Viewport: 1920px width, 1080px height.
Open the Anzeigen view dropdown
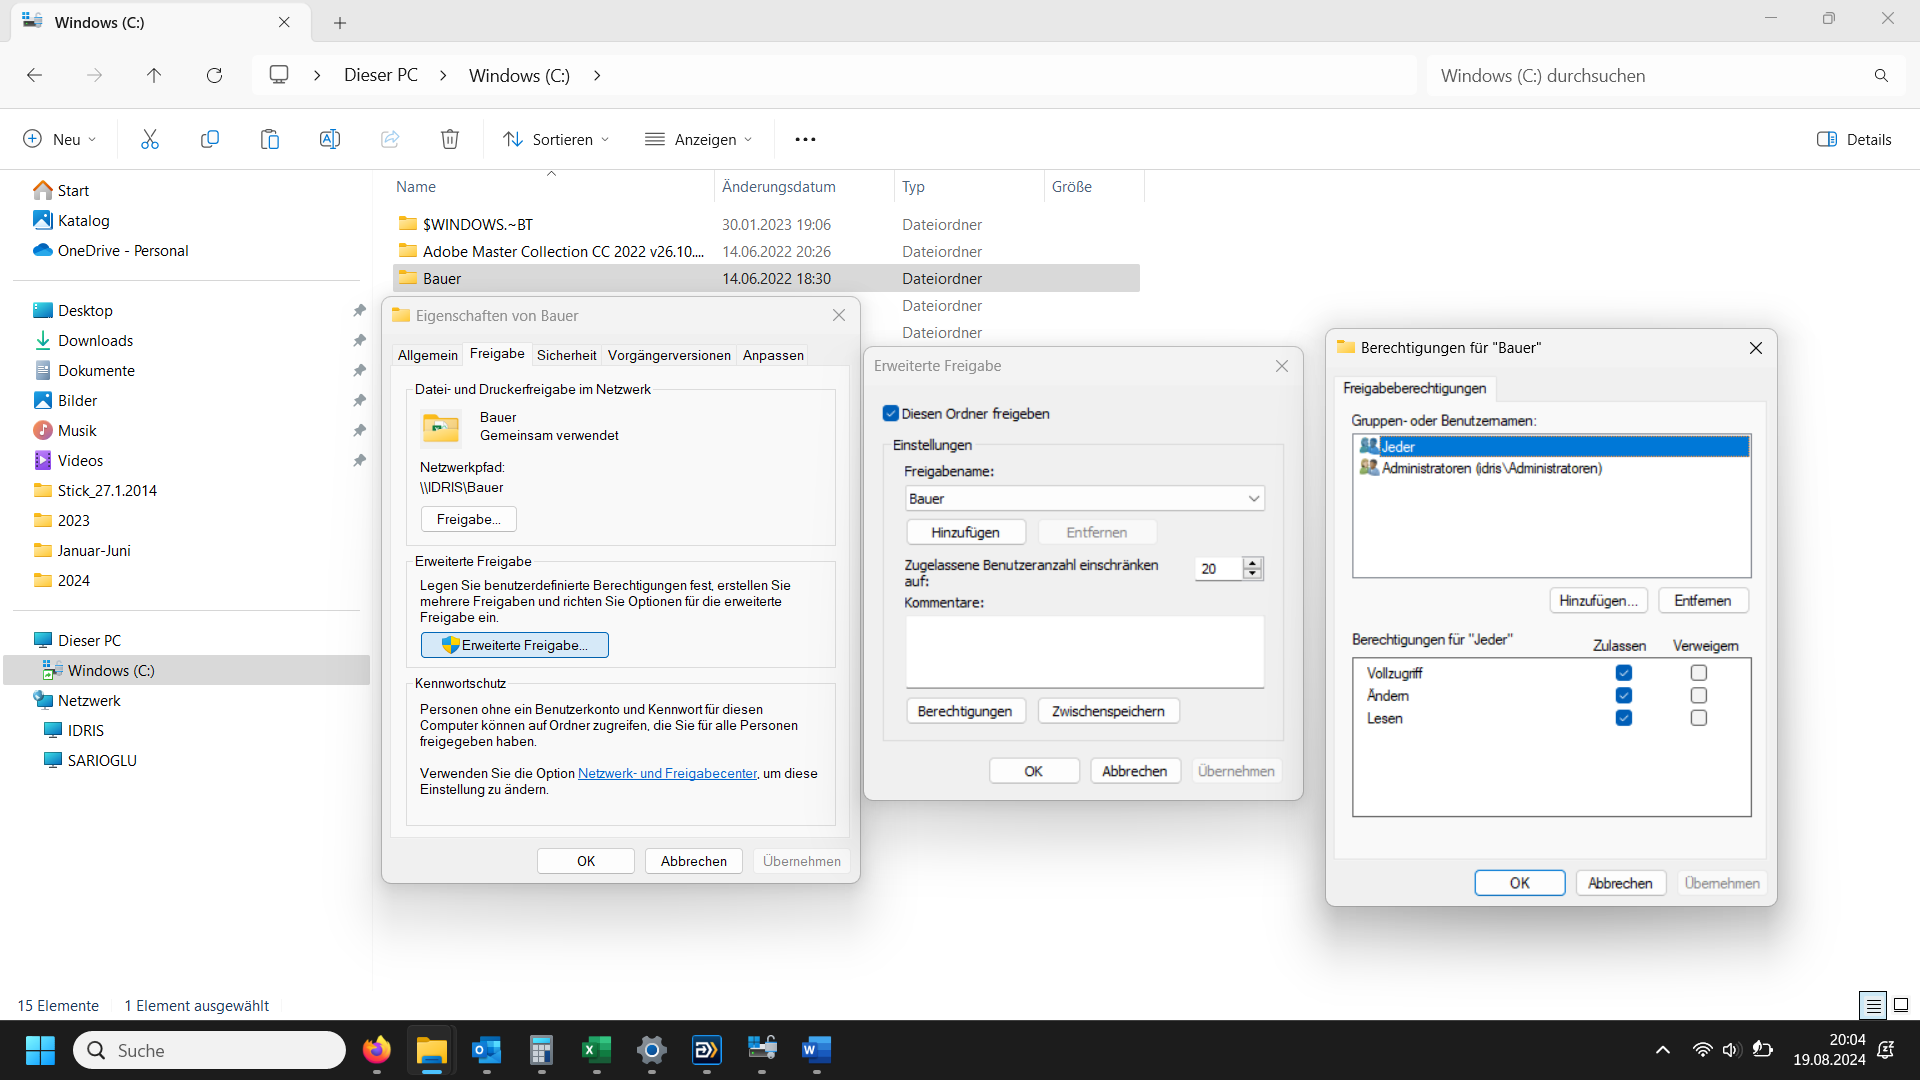pyautogui.click(x=698, y=139)
